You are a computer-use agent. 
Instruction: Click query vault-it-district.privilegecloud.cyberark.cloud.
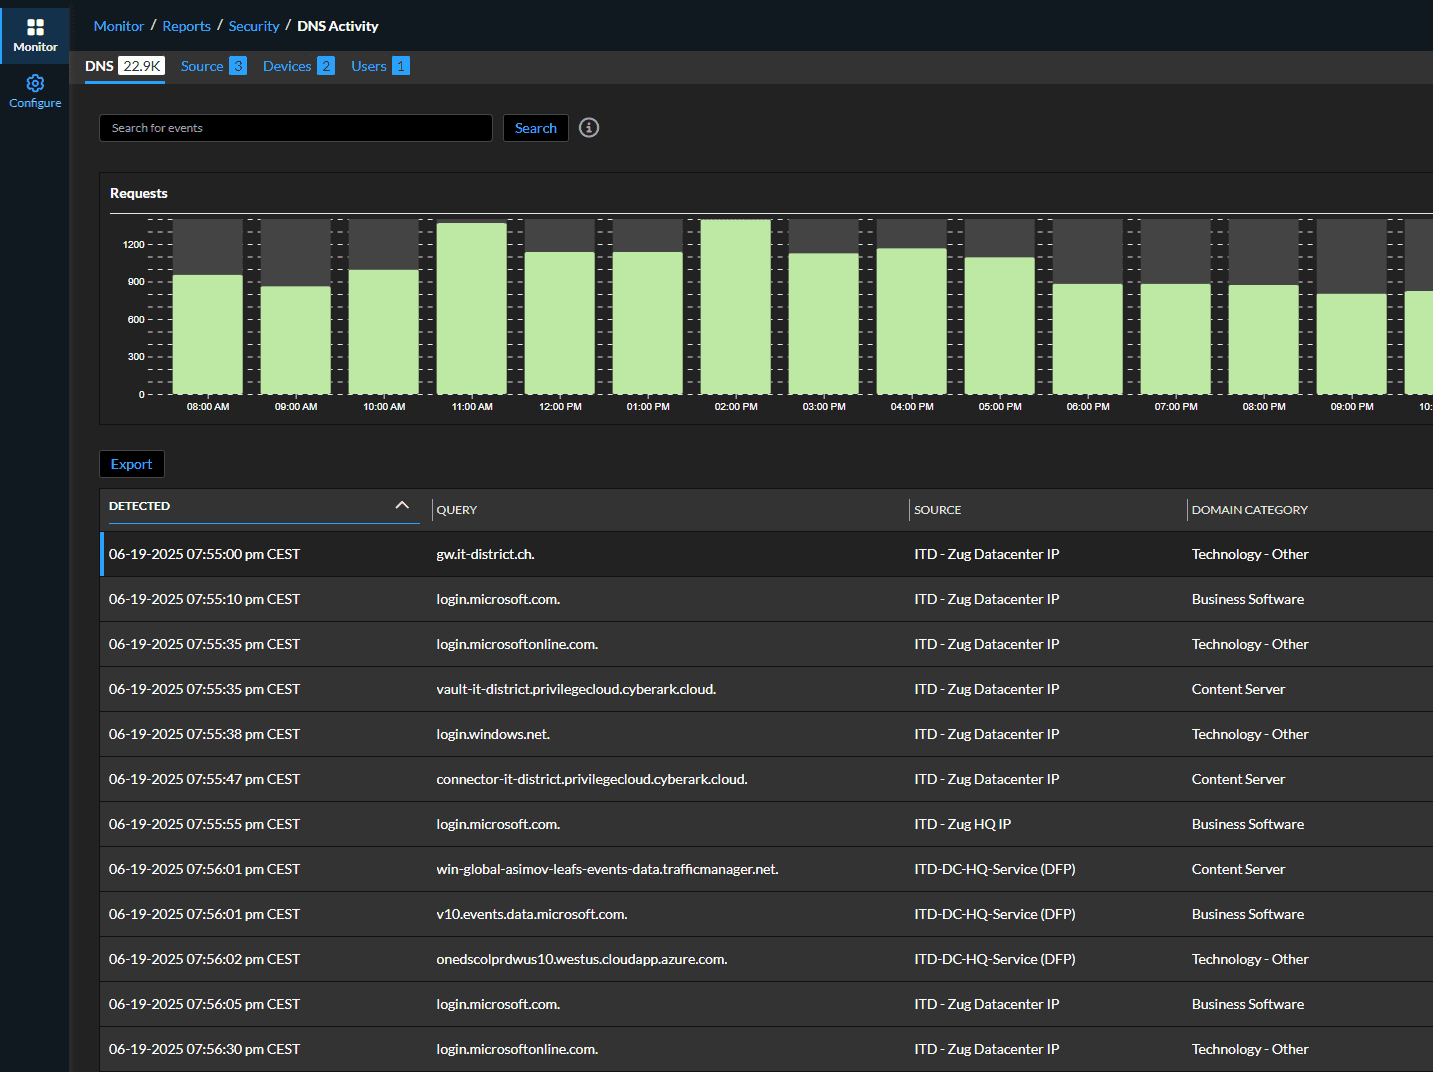click(576, 689)
